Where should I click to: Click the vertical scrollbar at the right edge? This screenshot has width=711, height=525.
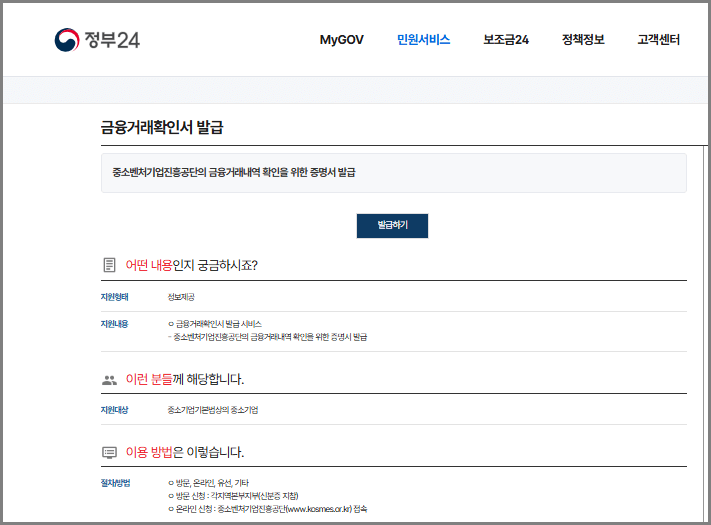(x=705, y=333)
